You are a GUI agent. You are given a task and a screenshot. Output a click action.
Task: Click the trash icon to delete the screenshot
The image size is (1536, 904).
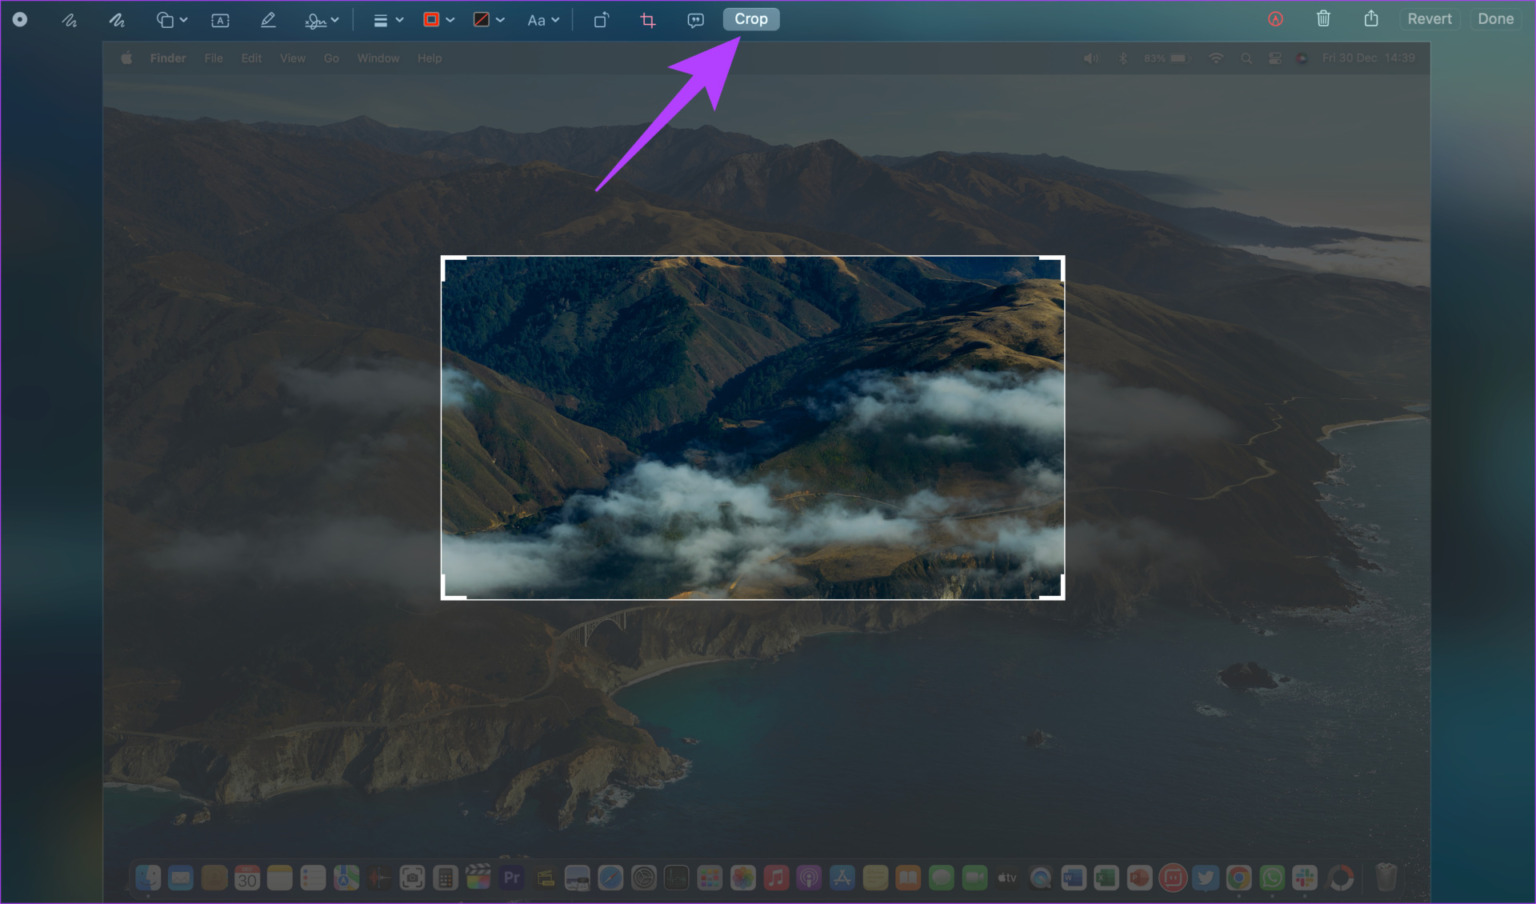(1322, 18)
